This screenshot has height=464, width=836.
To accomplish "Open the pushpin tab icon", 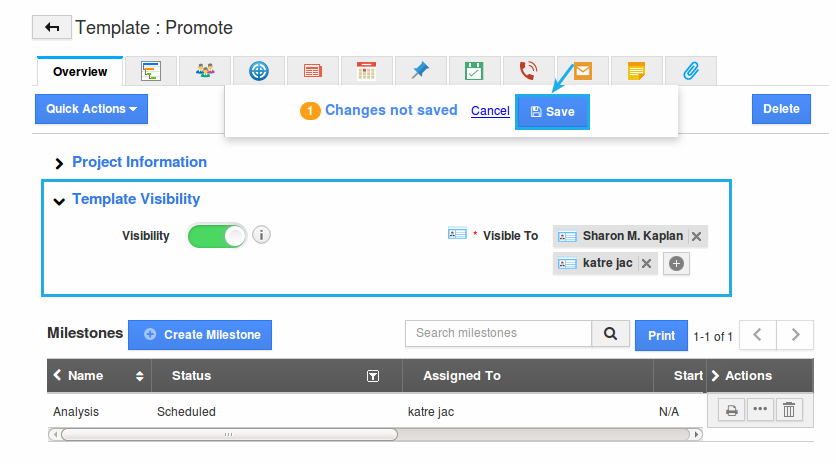I will pyautogui.click(x=421, y=71).
